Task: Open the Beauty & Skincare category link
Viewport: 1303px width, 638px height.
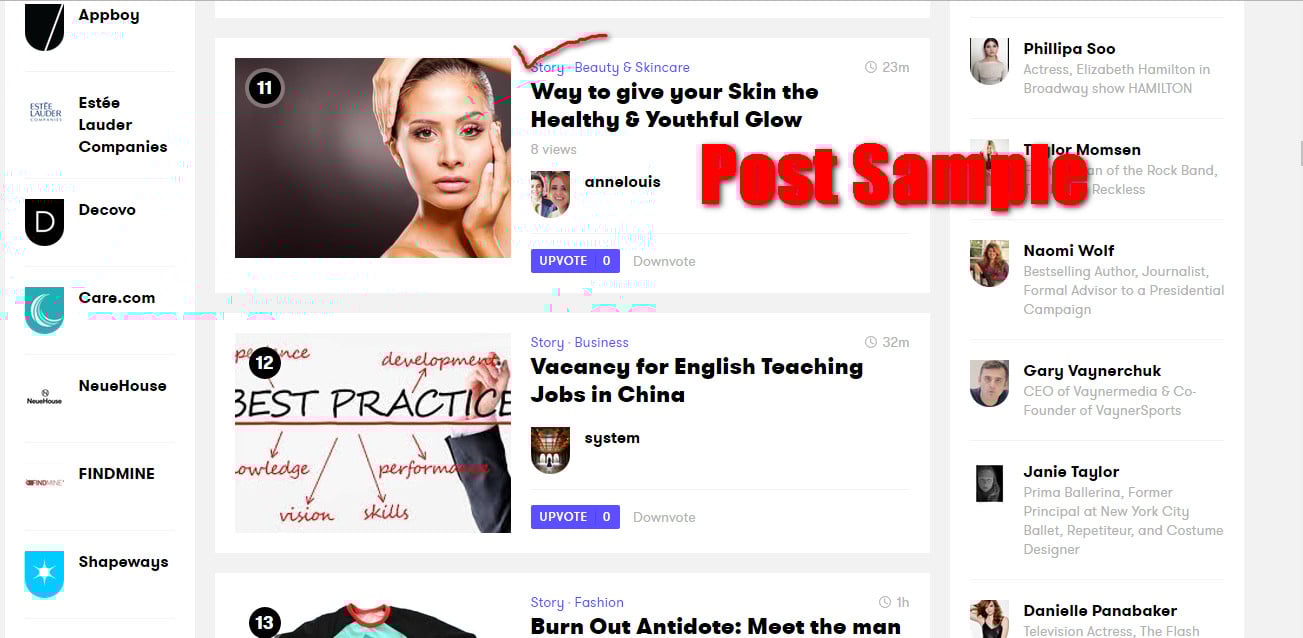Action: [x=632, y=67]
